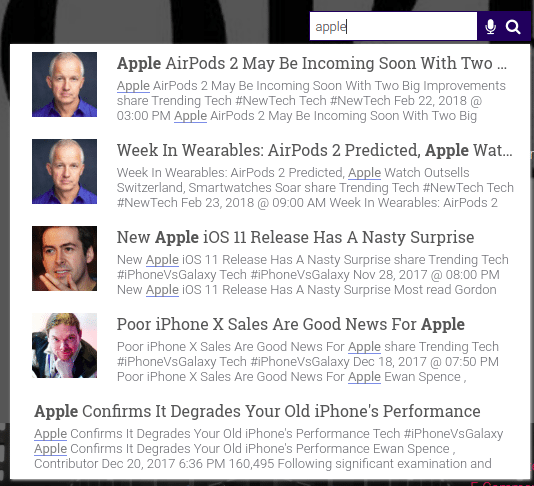Click underlined 'Apple' starting the AirPods snippet
Image resolution: width=534 pixels, height=486 pixels.
(133, 86)
